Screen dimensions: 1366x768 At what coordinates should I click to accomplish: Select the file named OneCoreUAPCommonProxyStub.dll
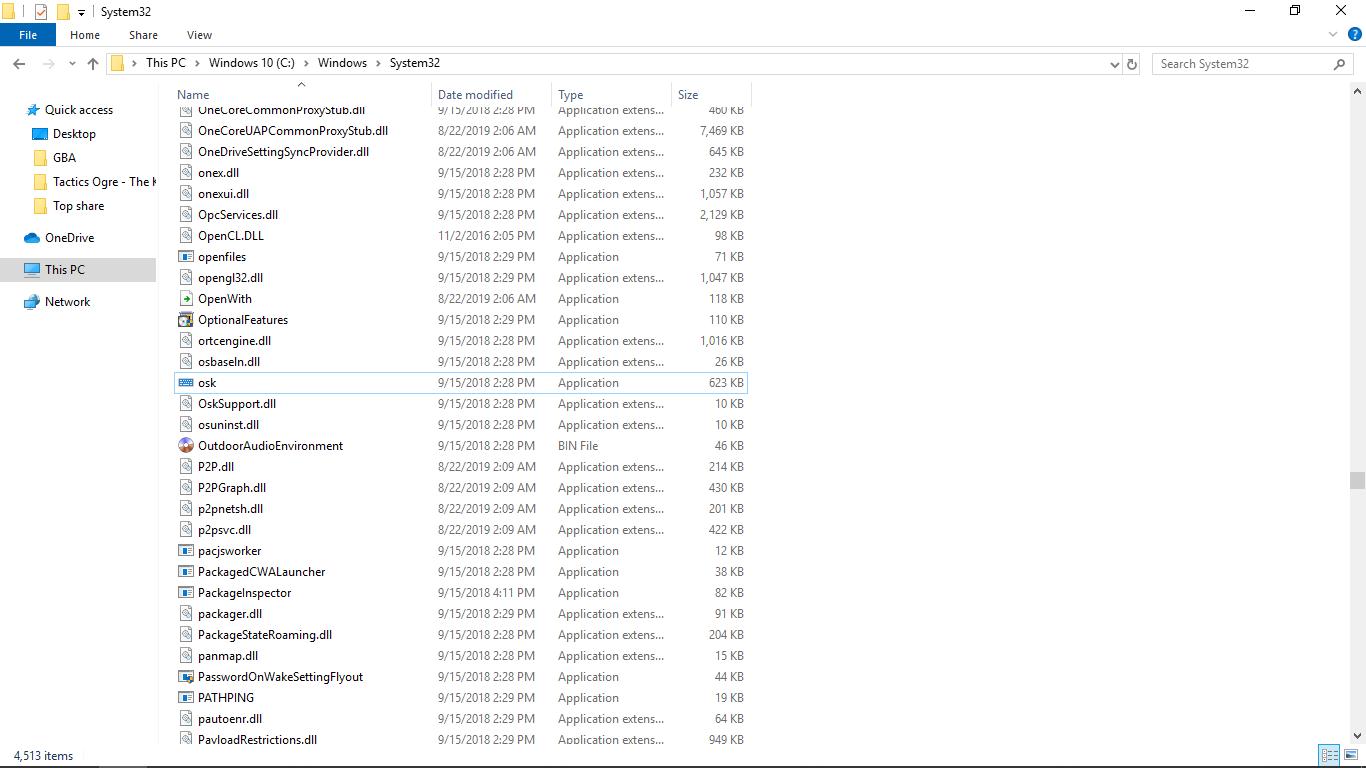point(293,131)
